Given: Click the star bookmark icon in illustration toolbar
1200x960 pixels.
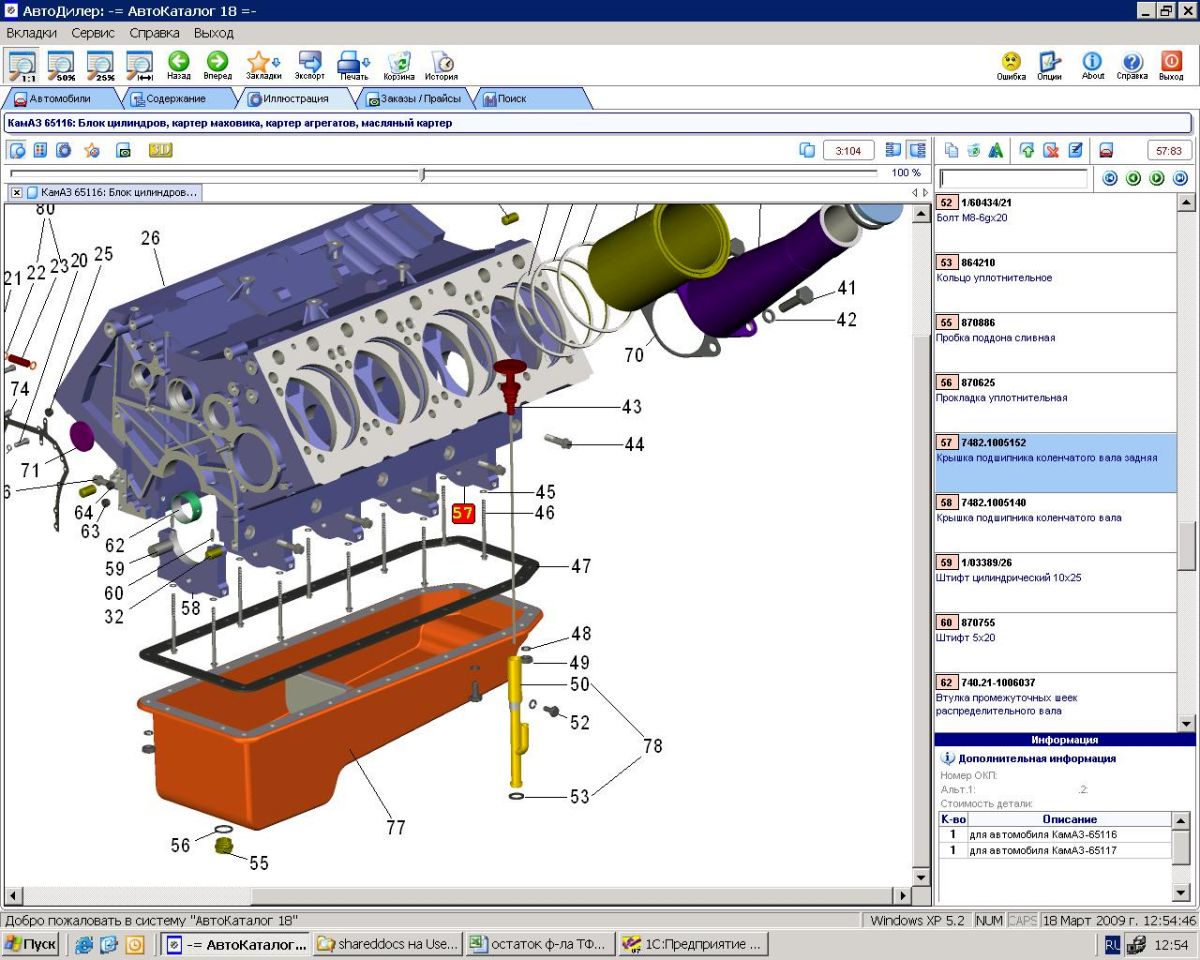Looking at the screenshot, I should (91, 151).
